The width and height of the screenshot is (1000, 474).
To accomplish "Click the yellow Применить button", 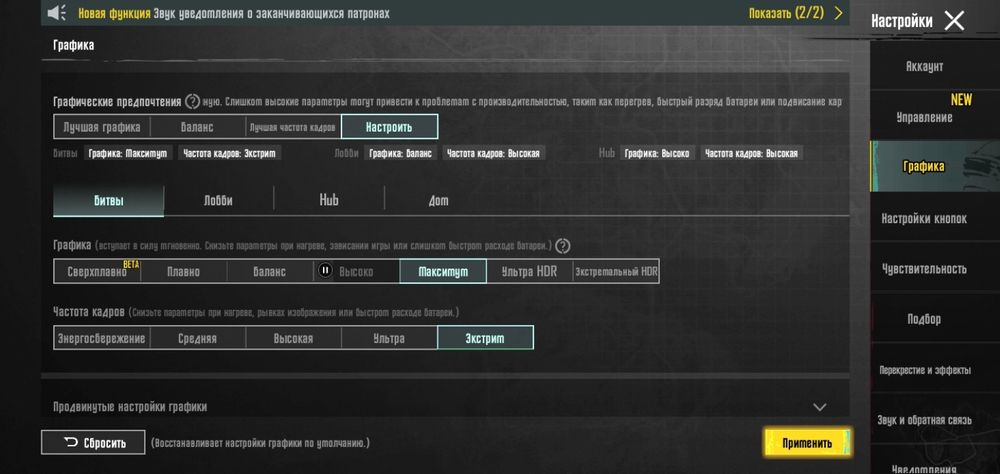I will coord(807,443).
